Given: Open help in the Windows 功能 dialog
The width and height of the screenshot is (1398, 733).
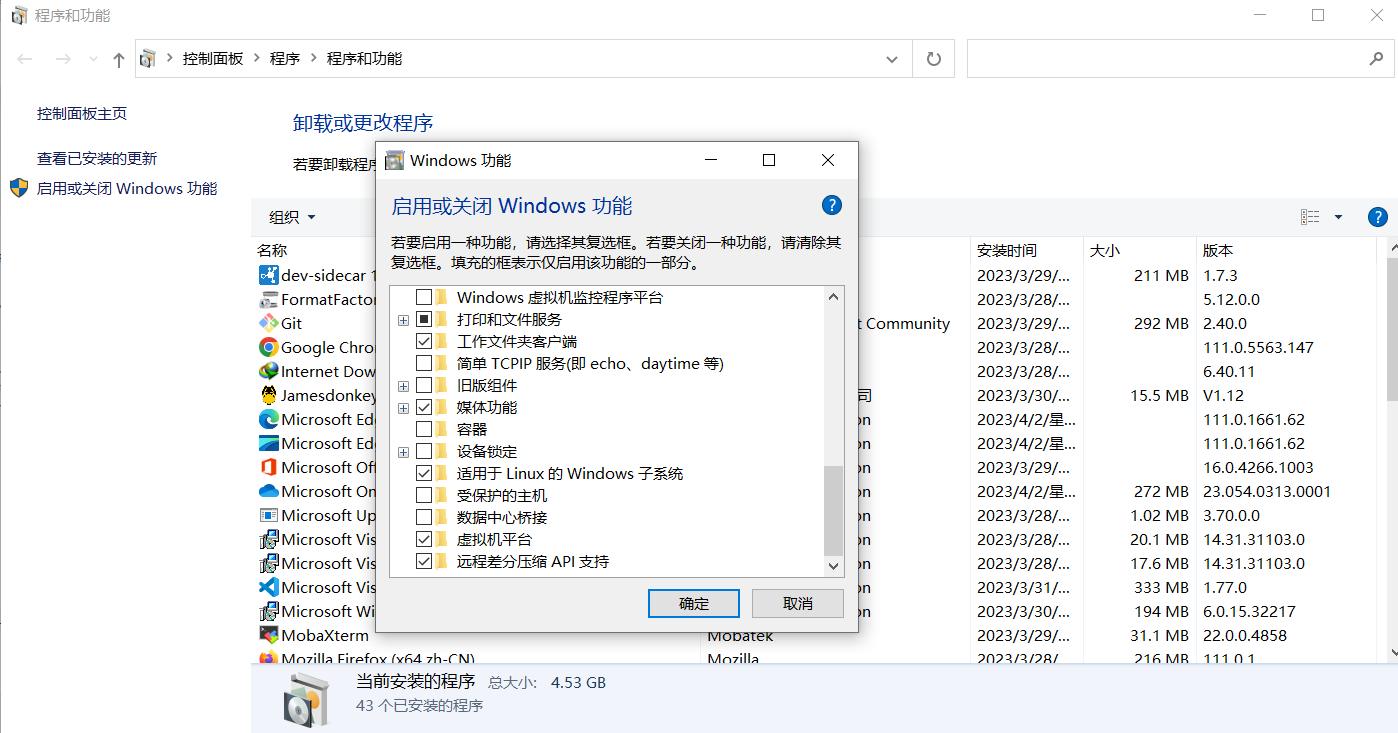Looking at the screenshot, I should click(x=832, y=205).
